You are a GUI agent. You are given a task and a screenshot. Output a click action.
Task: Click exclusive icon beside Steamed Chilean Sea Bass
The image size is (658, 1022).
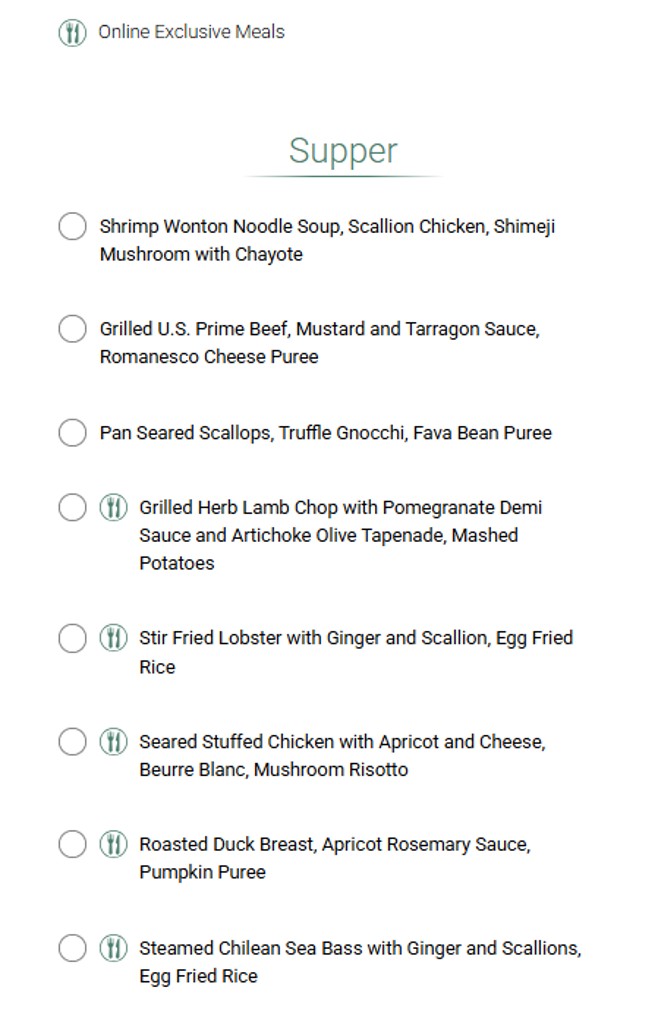pyautogui.click(x=113, y=948)
